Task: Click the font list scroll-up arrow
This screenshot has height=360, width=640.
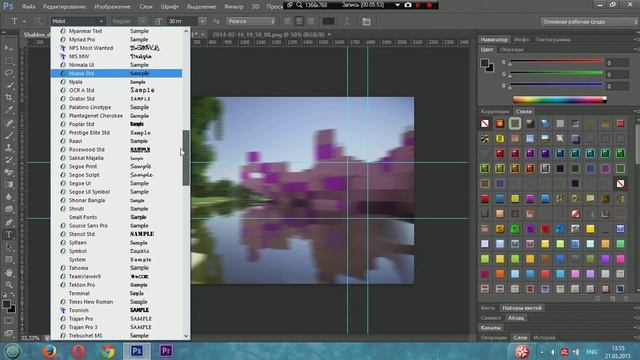Action: 186,31
